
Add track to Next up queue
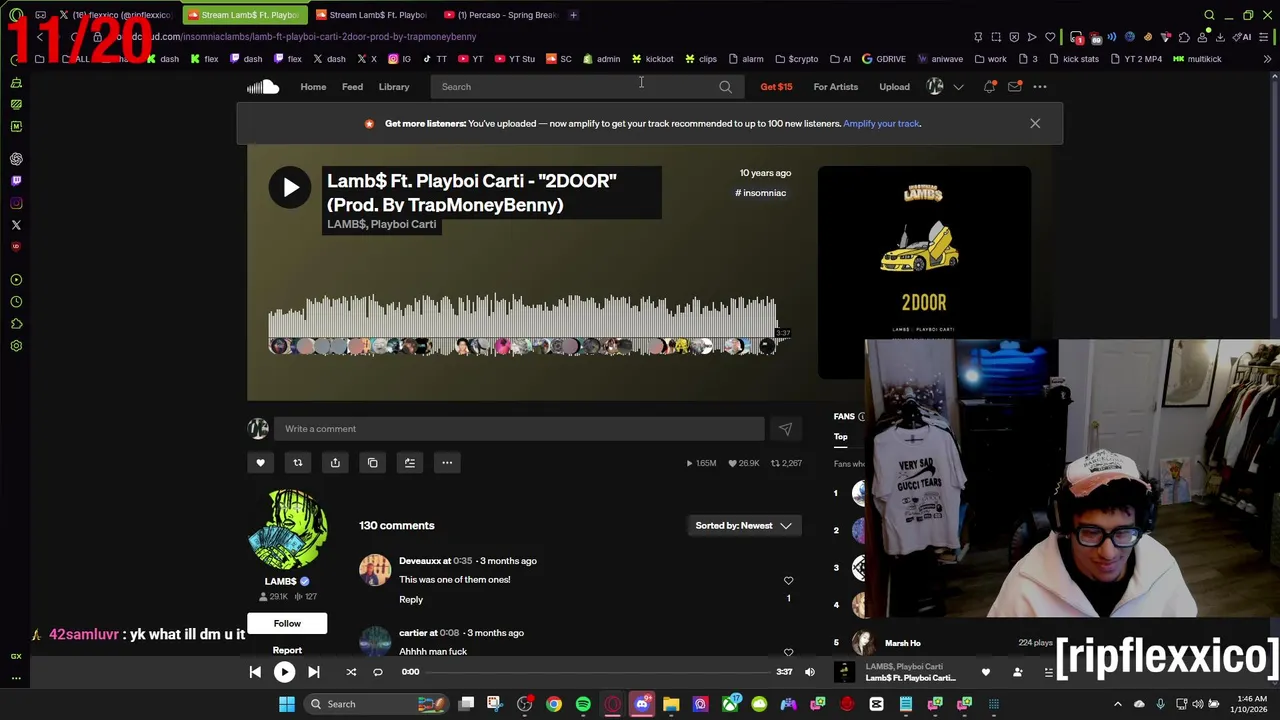click(x=409, y=463)
